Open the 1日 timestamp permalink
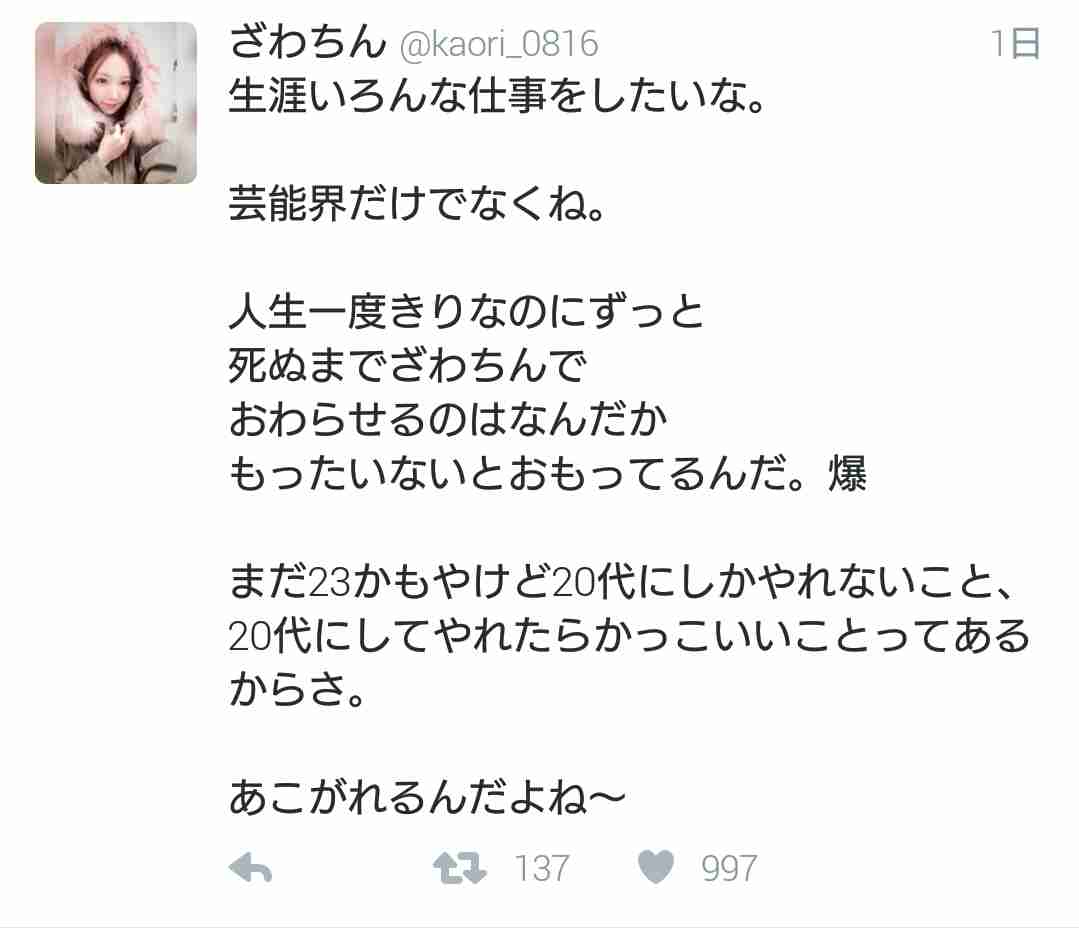Screen dimensions: 1079x928 pyautogui.click(x=1015, y=43)
